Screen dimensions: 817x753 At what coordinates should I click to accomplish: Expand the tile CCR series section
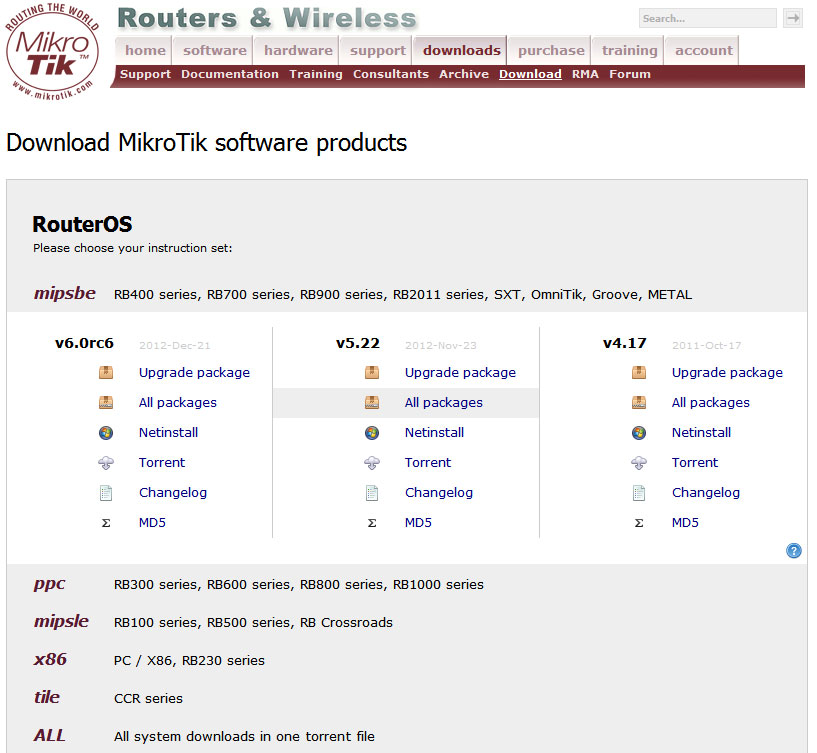[47, 698]
